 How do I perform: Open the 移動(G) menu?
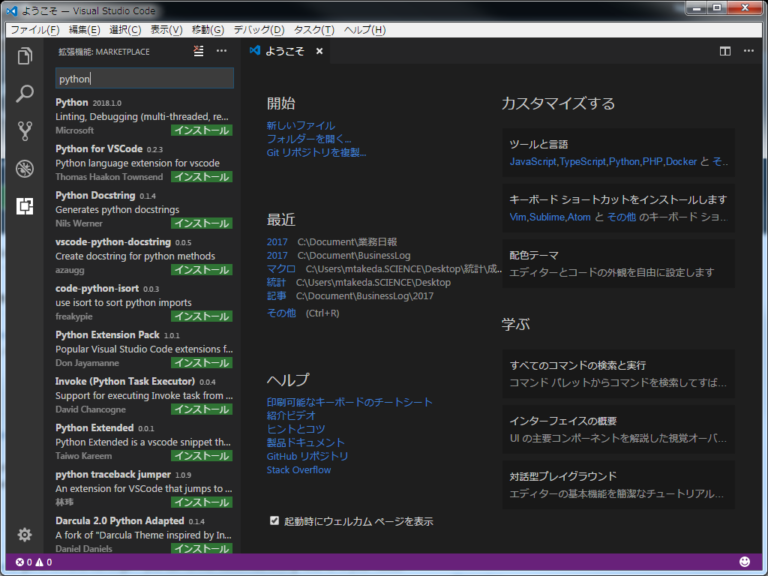(208, 30)
